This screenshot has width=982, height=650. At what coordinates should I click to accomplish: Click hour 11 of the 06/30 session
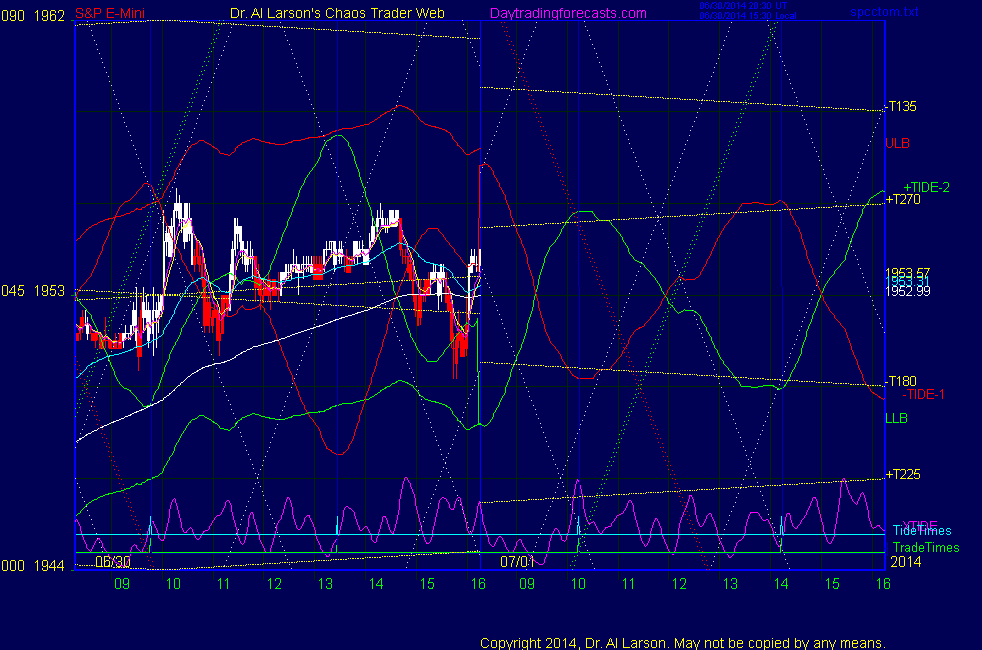point(224,584)
